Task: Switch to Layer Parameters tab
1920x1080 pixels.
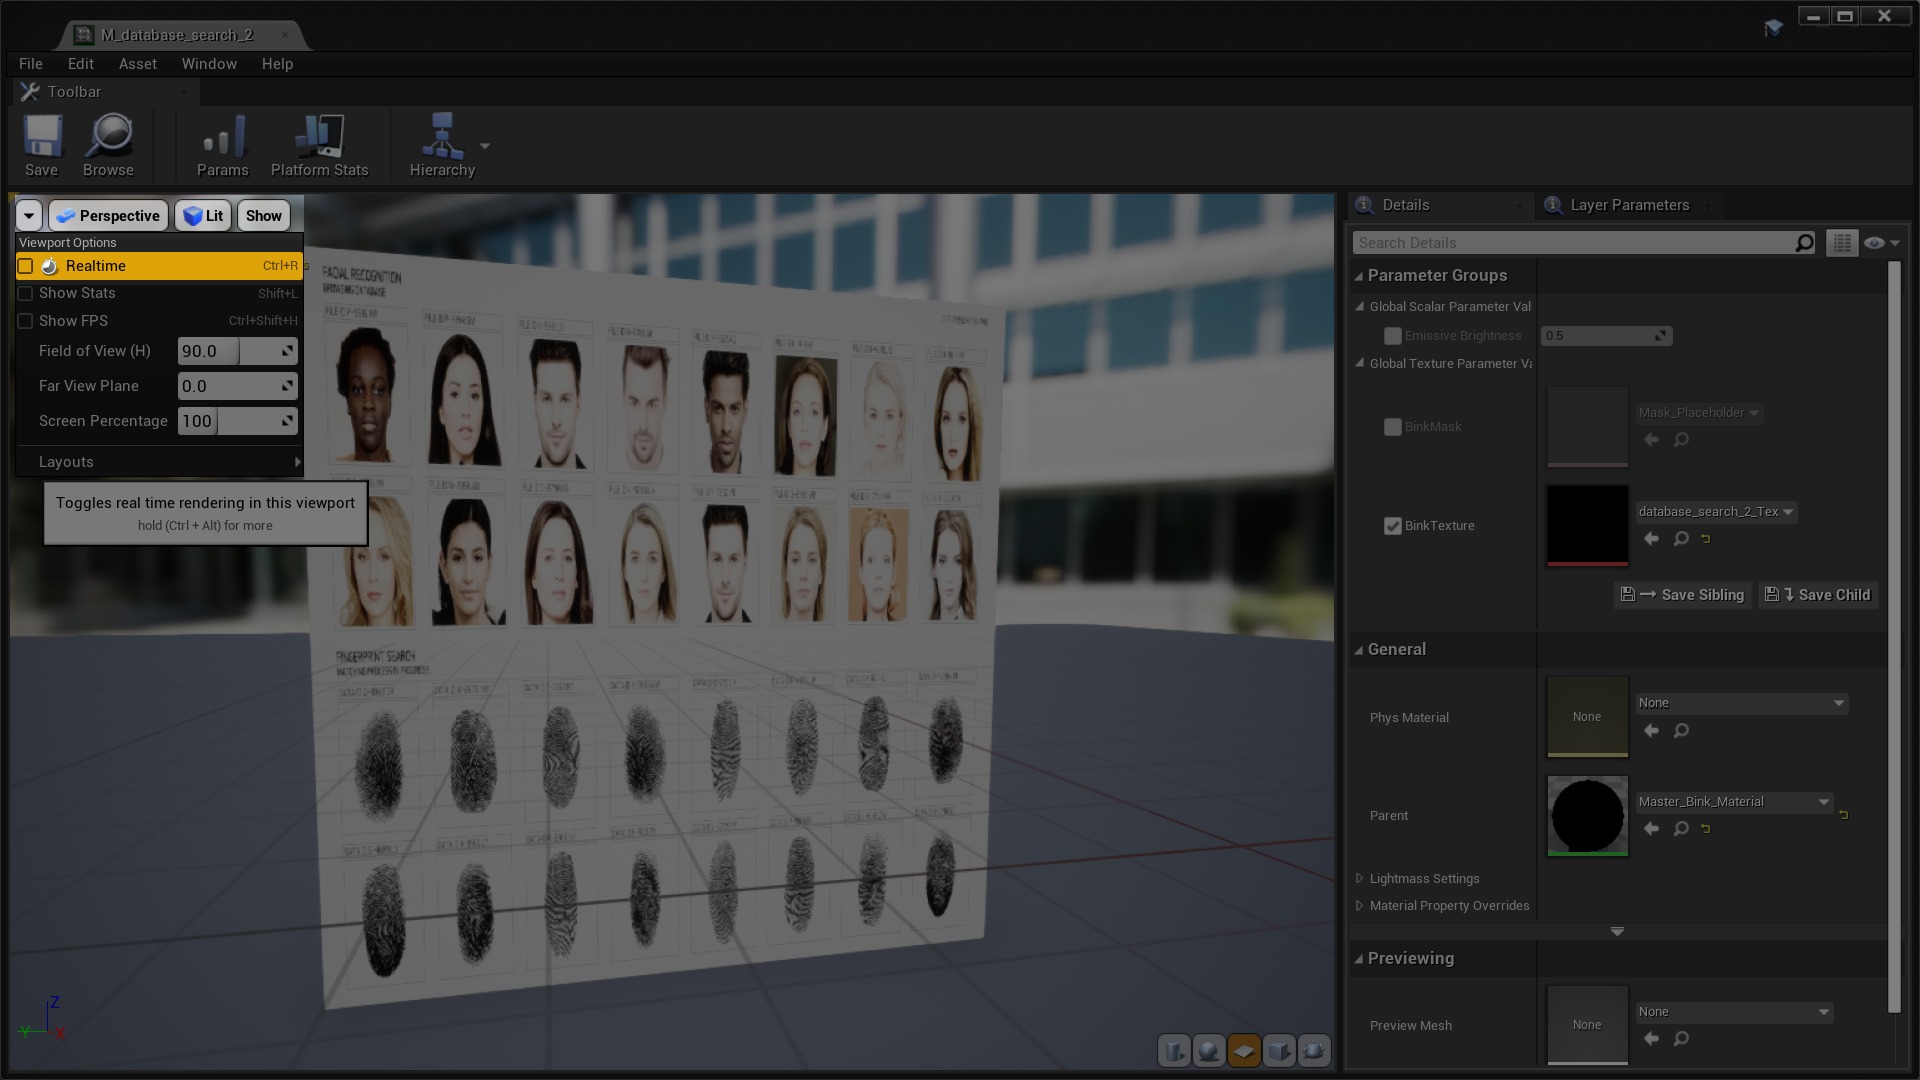Action: click(1628, 205)
